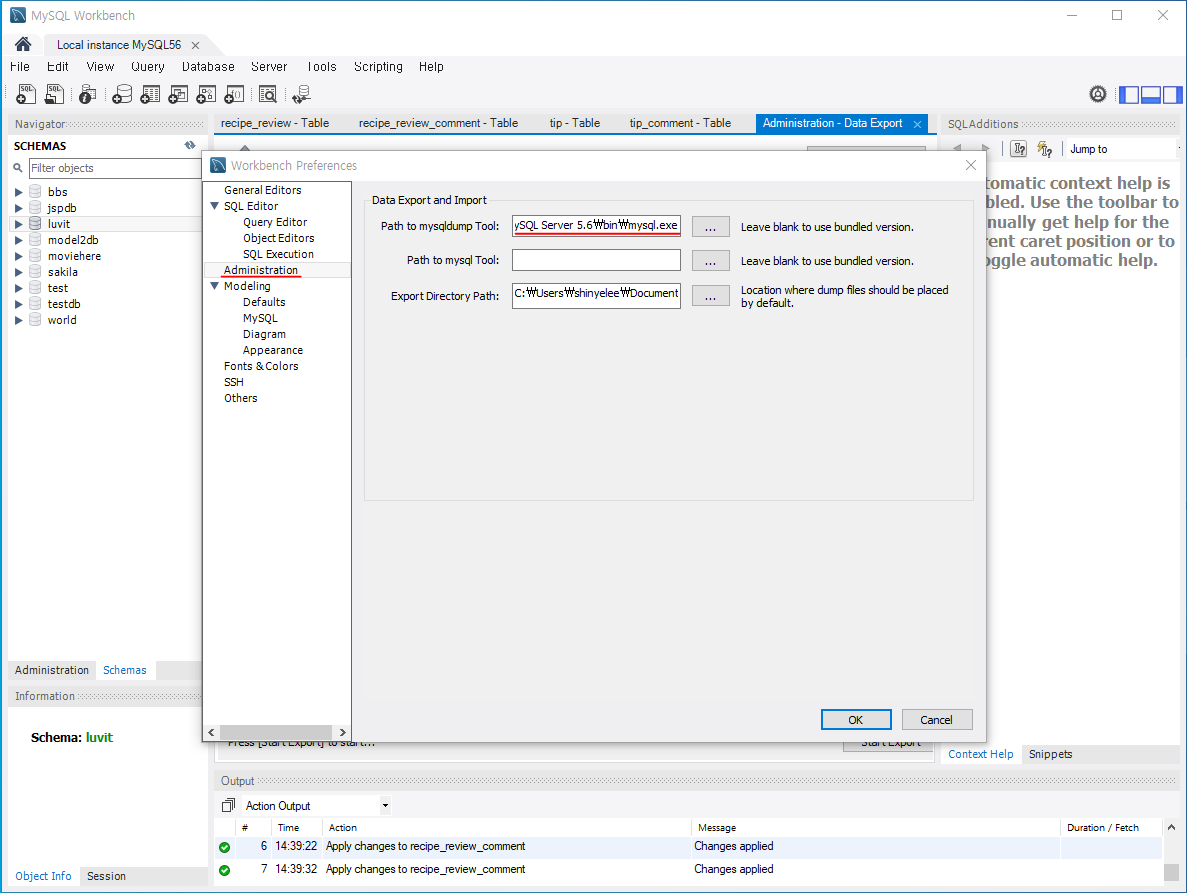The width and height of the screenshot is (1187, 893).
Task: Switch to the Administration navigator tab
Action: (x=51, y=670)
